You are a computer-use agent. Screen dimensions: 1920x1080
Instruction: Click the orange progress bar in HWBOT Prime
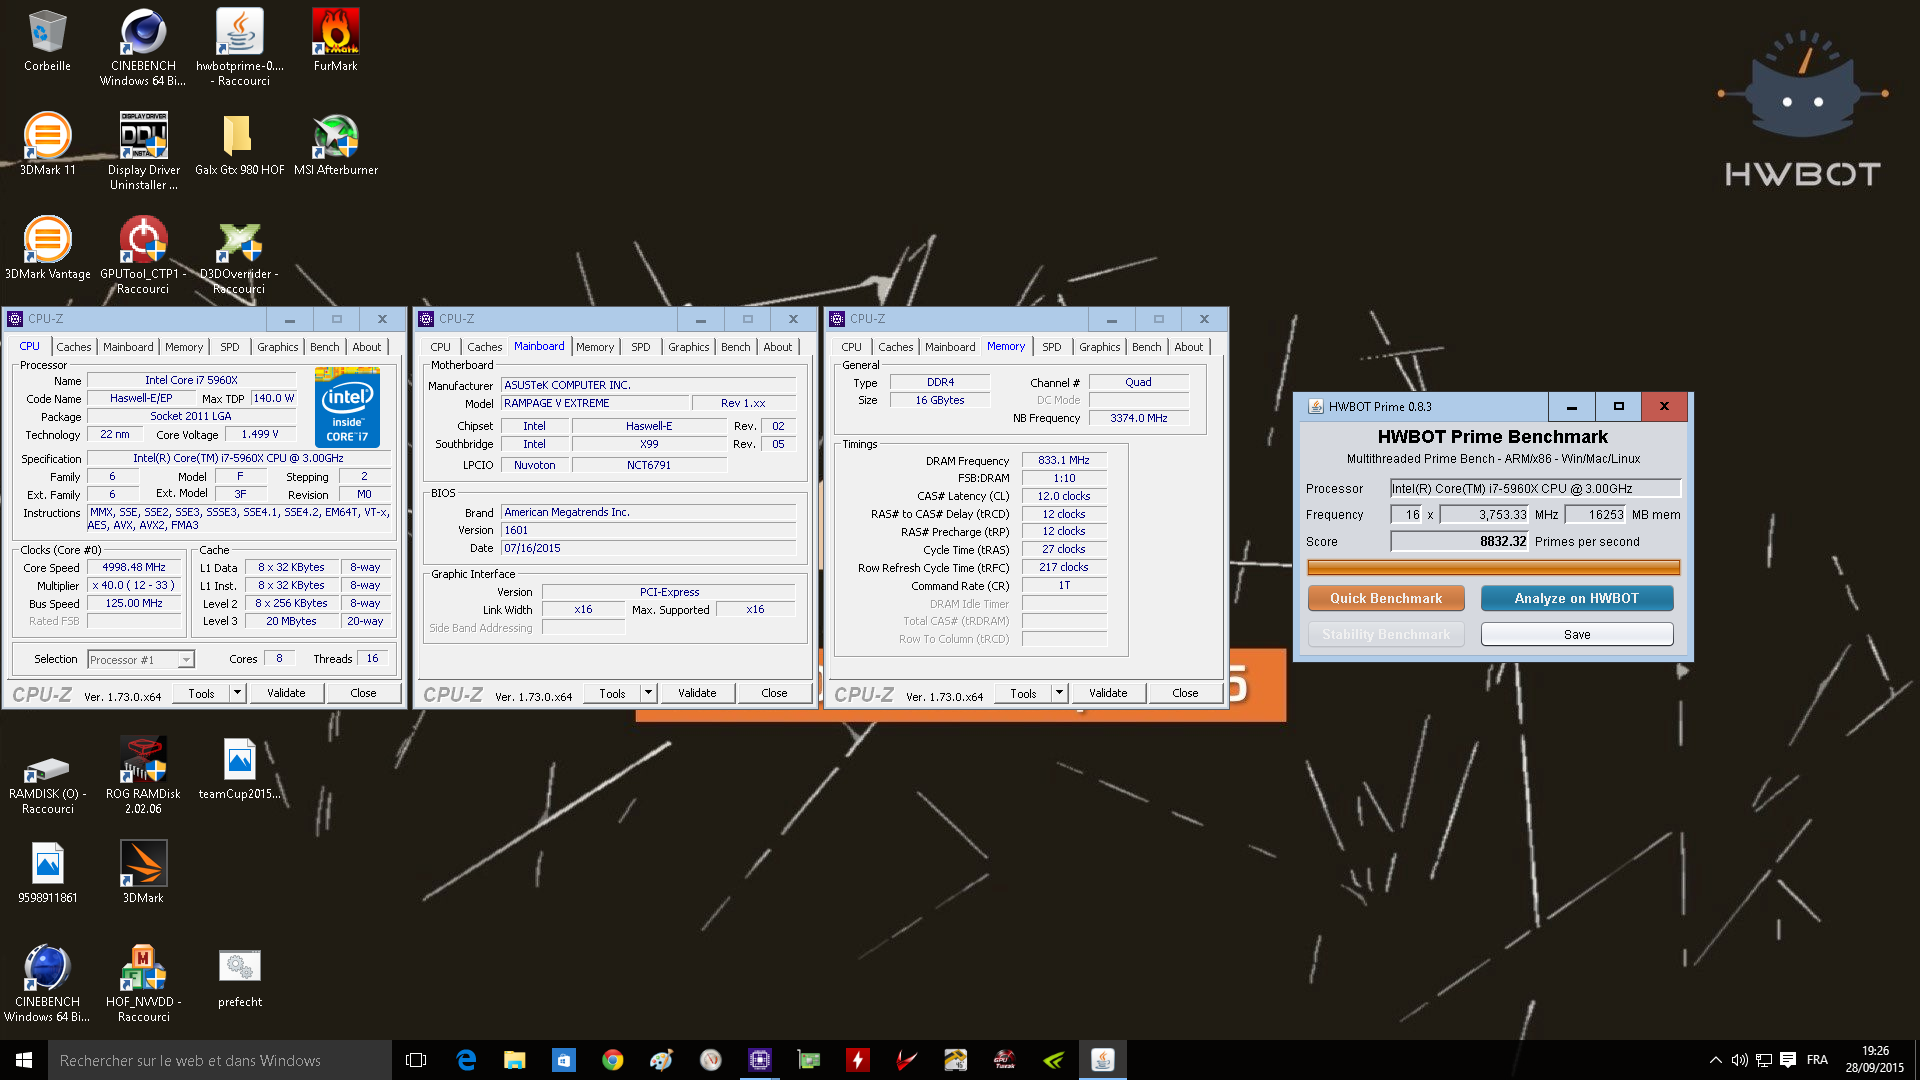(1493, 568)
